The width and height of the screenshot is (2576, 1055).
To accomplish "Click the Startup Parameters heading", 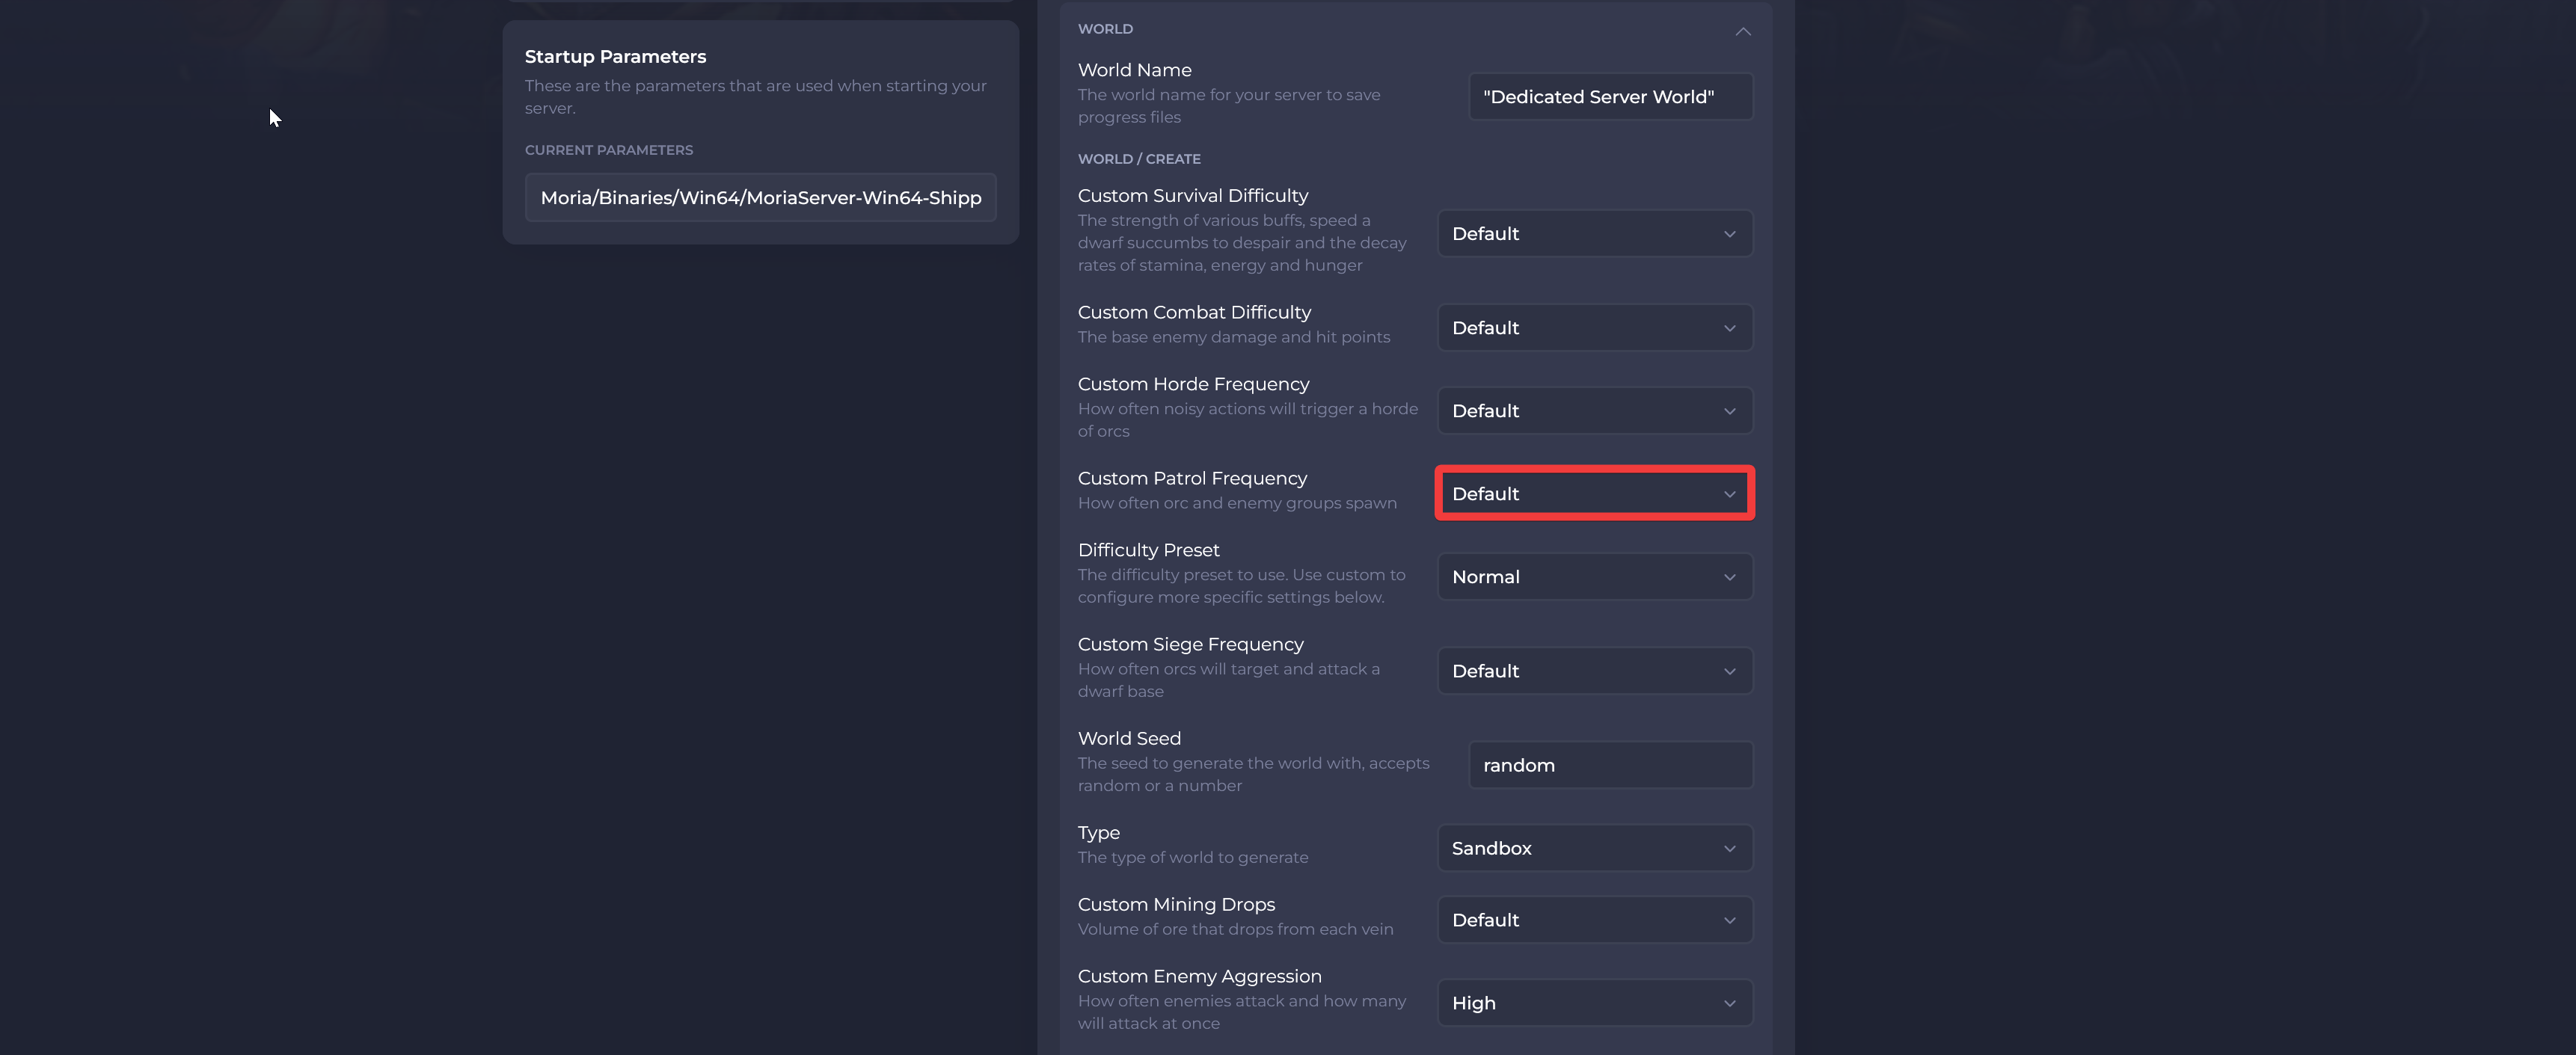I will pyautogui.click(x=615, y=57).
